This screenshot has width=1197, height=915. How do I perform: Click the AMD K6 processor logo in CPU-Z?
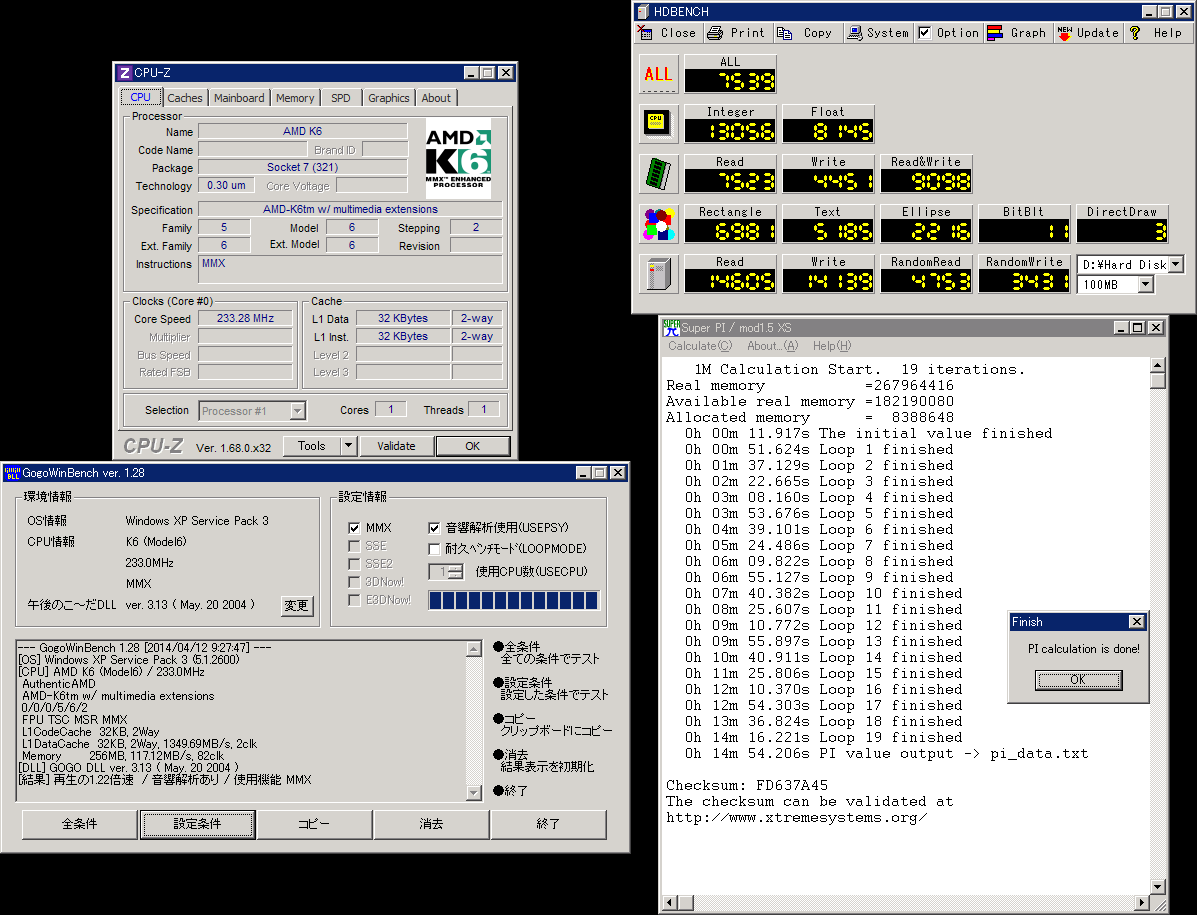click(458, 158)
